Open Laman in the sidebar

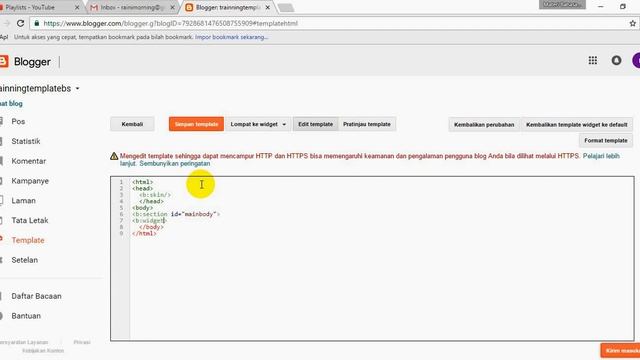[x=23, y=201]
